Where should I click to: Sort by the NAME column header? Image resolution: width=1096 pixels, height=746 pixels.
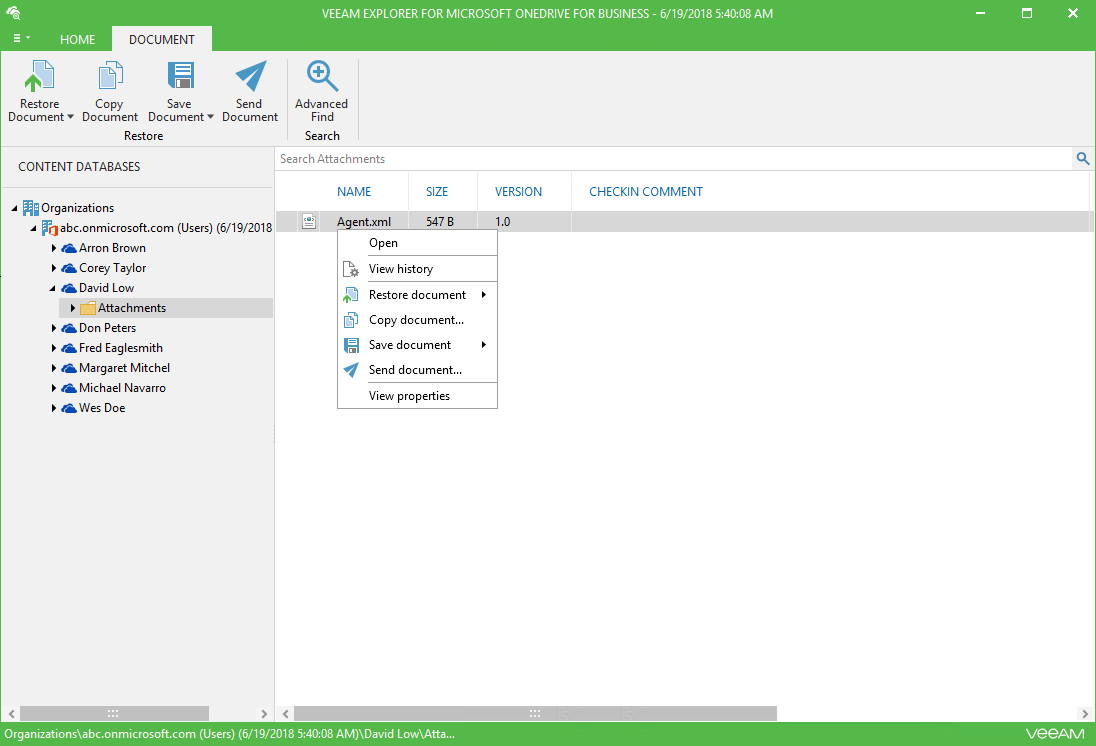[354, 192]
